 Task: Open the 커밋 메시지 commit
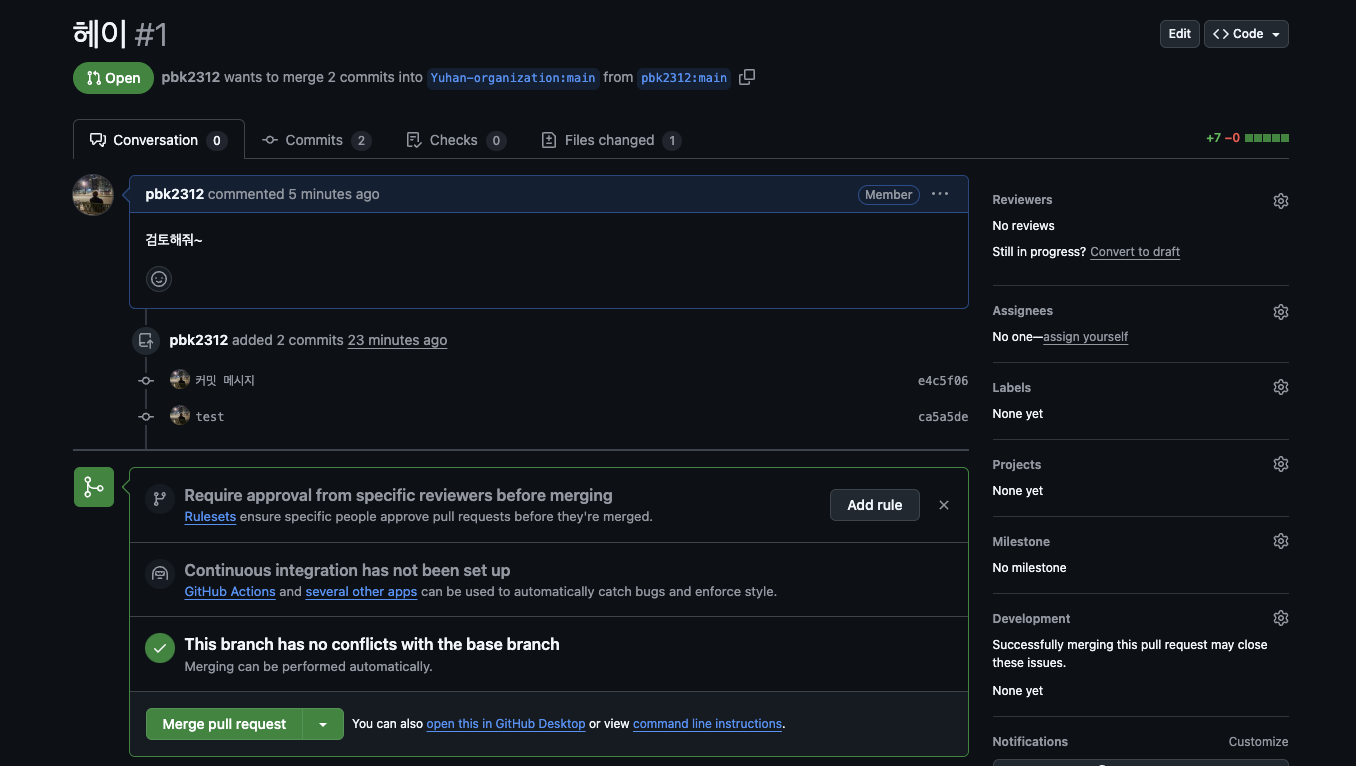tap(225, 380)
